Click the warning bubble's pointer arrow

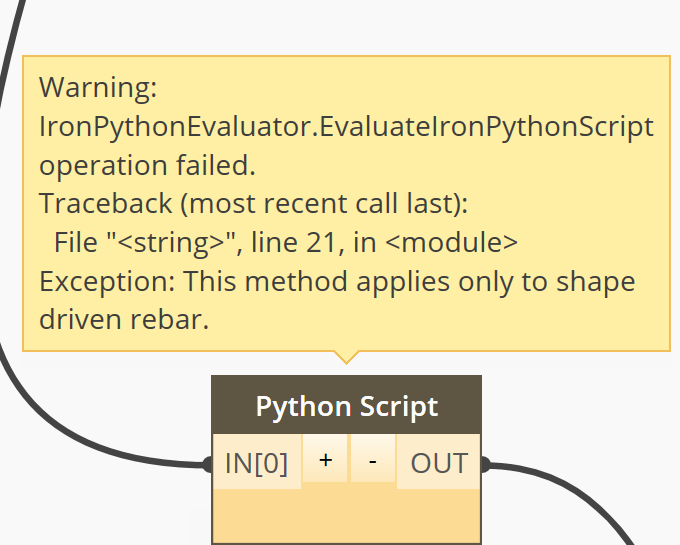[x=346, y=356]
